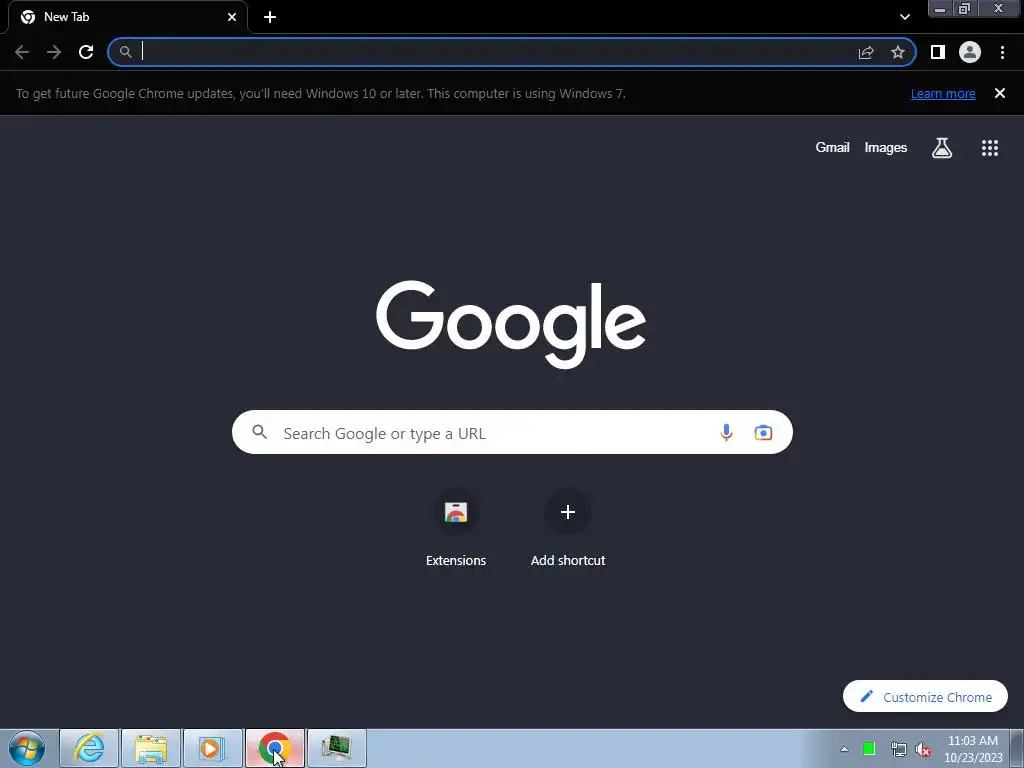Image resolution: width=1024 pixels, height=768 pixels.
Task: Bookmark this tab with the star icon
Action: (x=898, y=52)
